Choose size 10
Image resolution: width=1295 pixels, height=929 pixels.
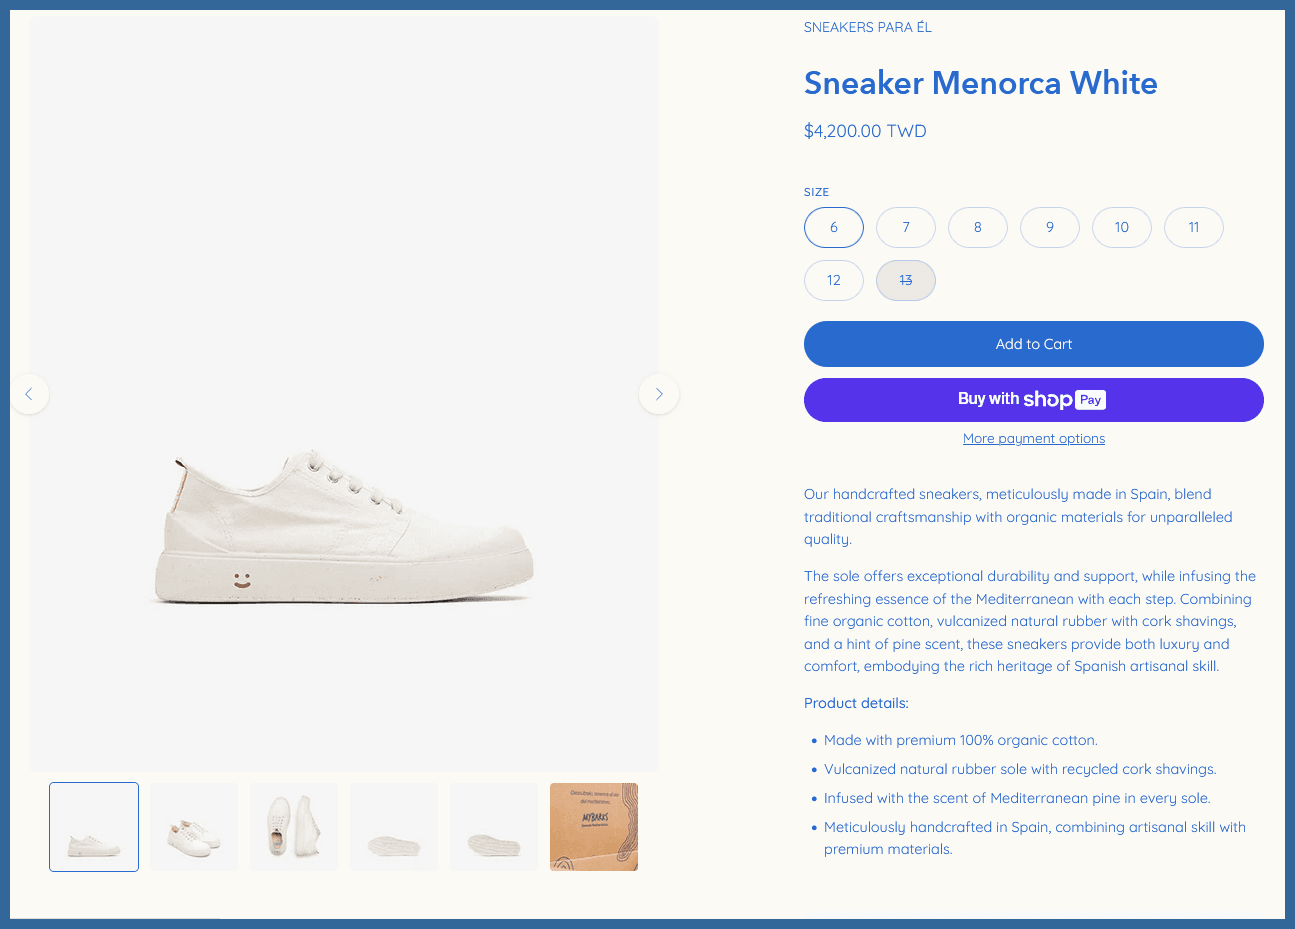(1122, 227)
